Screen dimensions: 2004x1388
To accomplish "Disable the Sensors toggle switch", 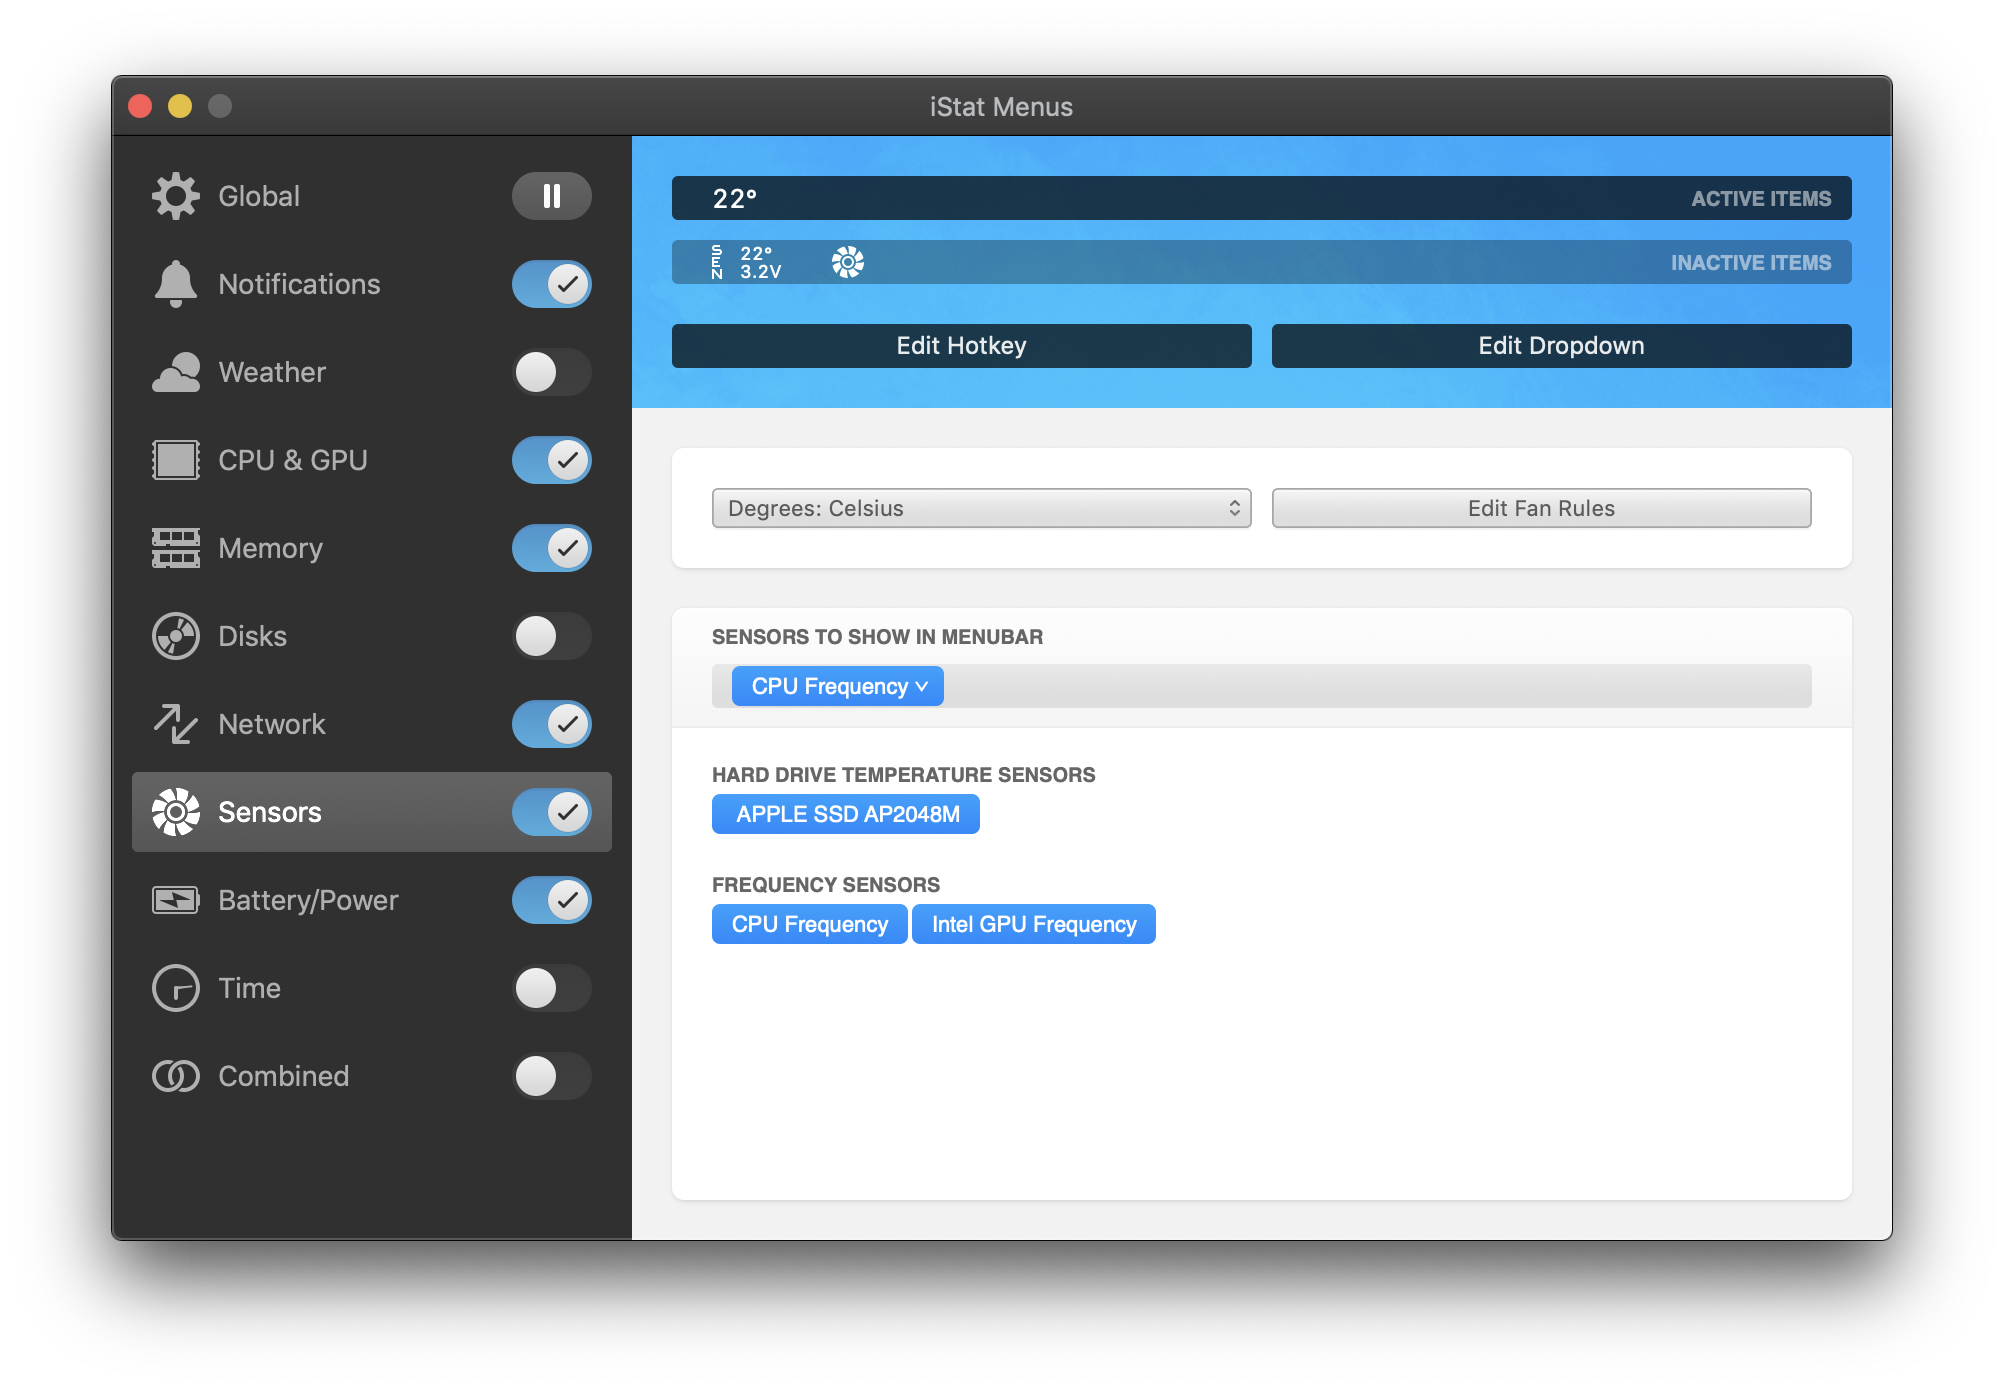I will coord(551,812).
